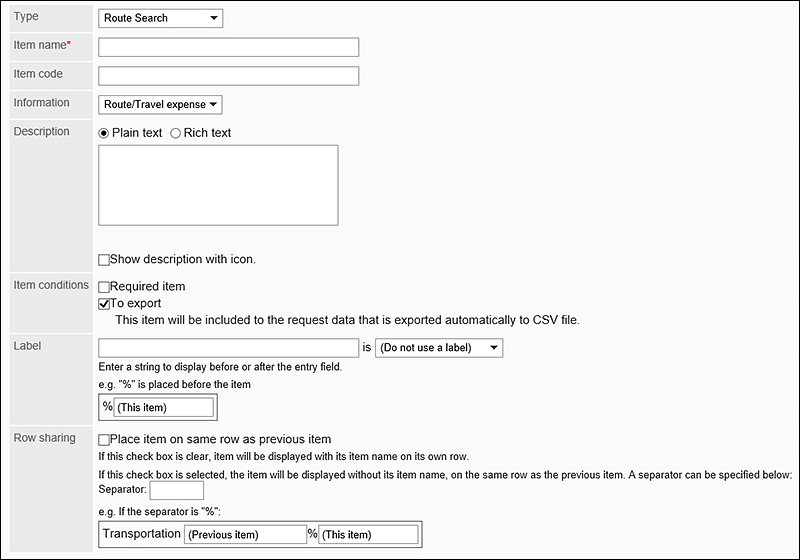The image size is (800, 560).
Task: Open the (Do not use a label) dropdown
Action: (x=439, y=348)
